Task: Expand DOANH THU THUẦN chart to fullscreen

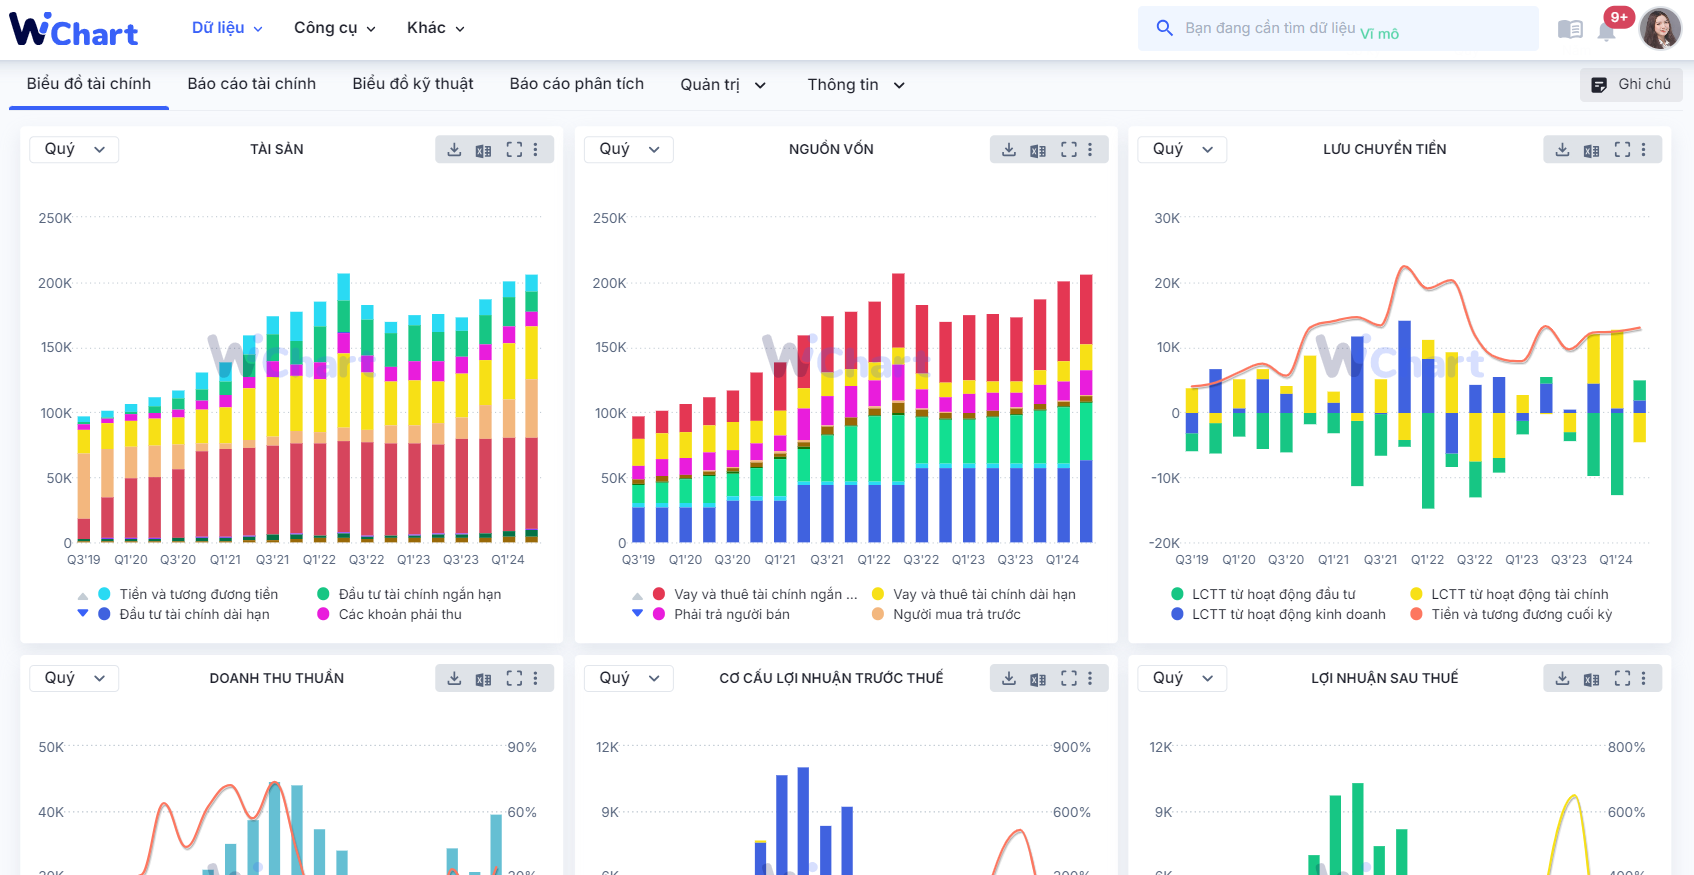Action: [x=514, y=678]
